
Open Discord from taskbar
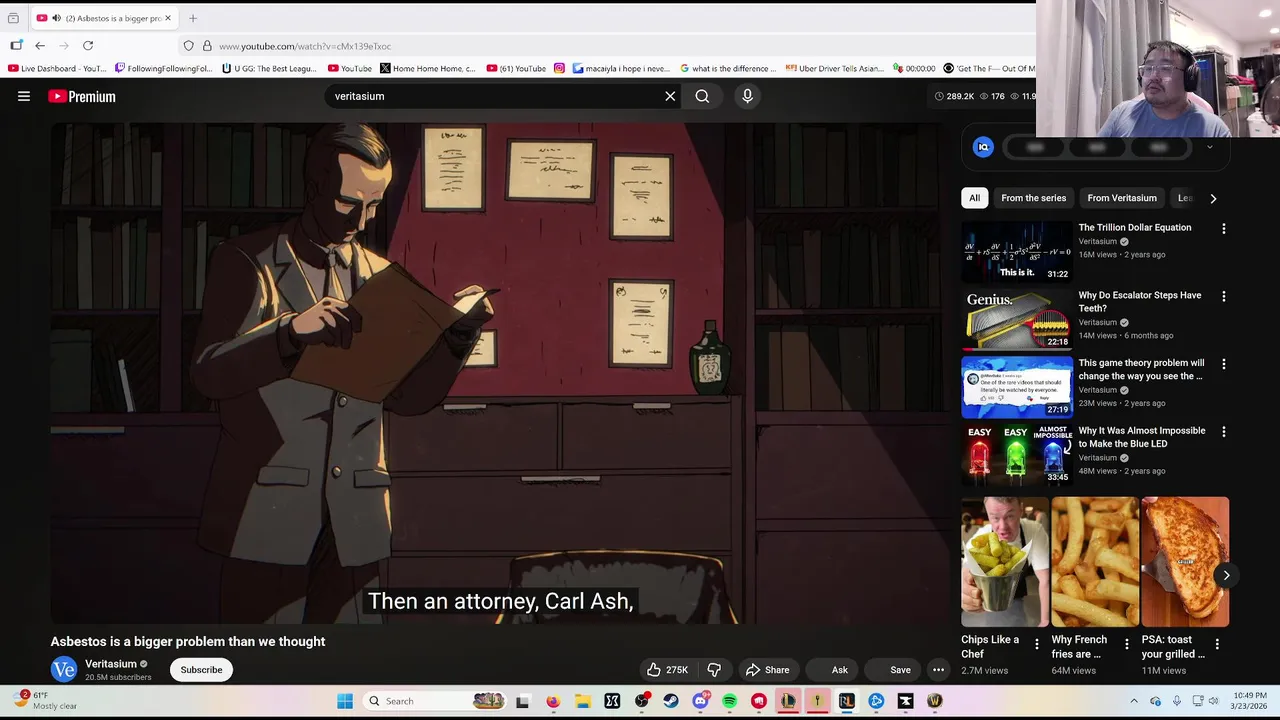pos(700,701)
